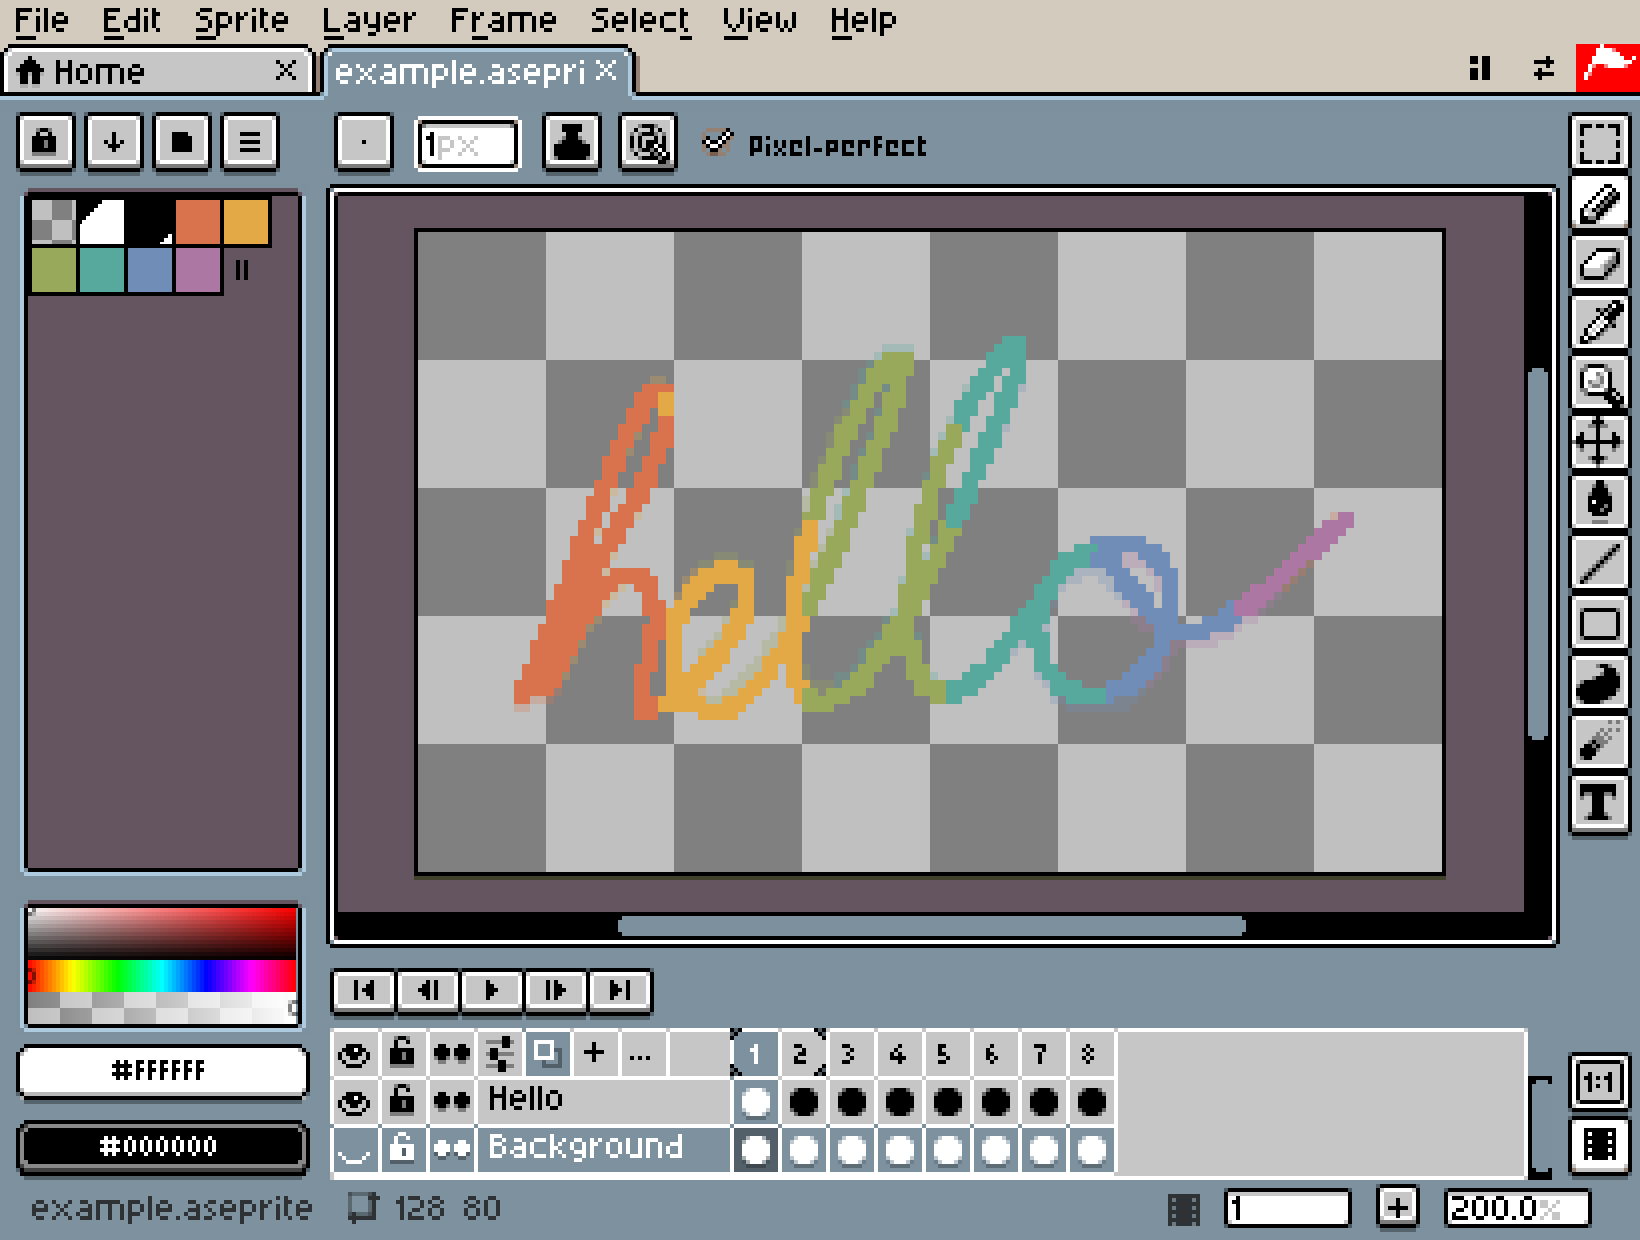
Task: Click the palette presets icon
Action: [181, 142]
